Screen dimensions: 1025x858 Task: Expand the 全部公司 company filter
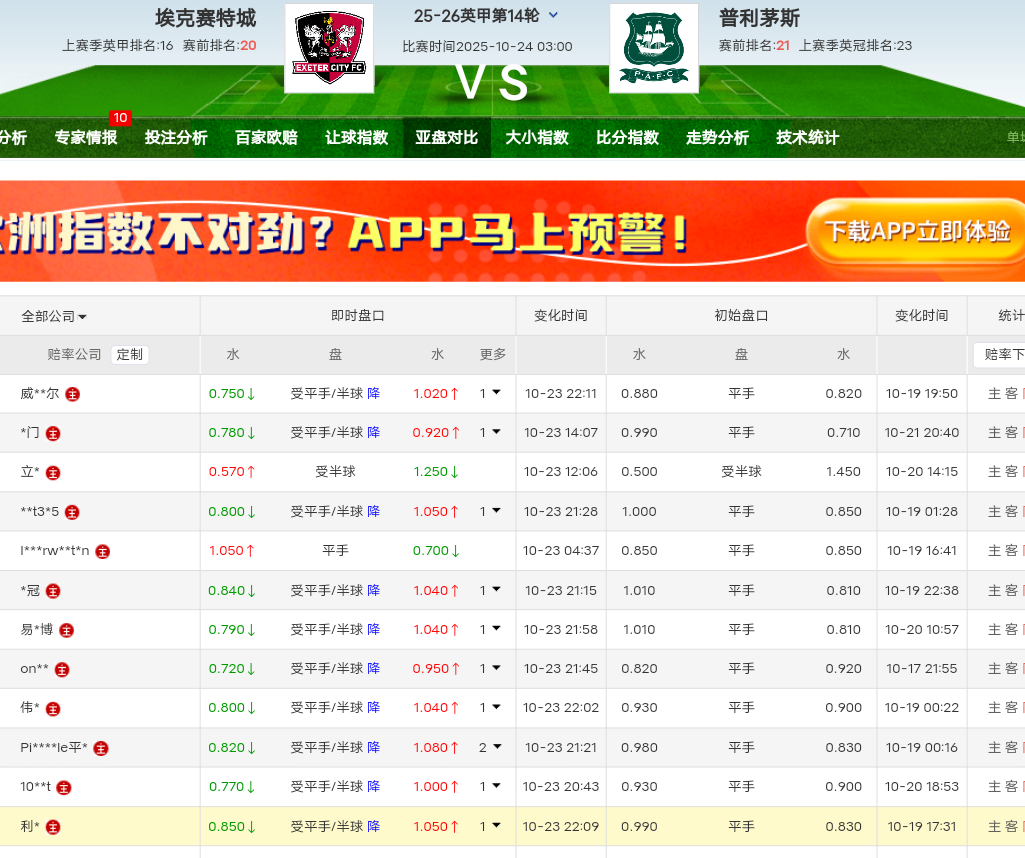(54, 316)
